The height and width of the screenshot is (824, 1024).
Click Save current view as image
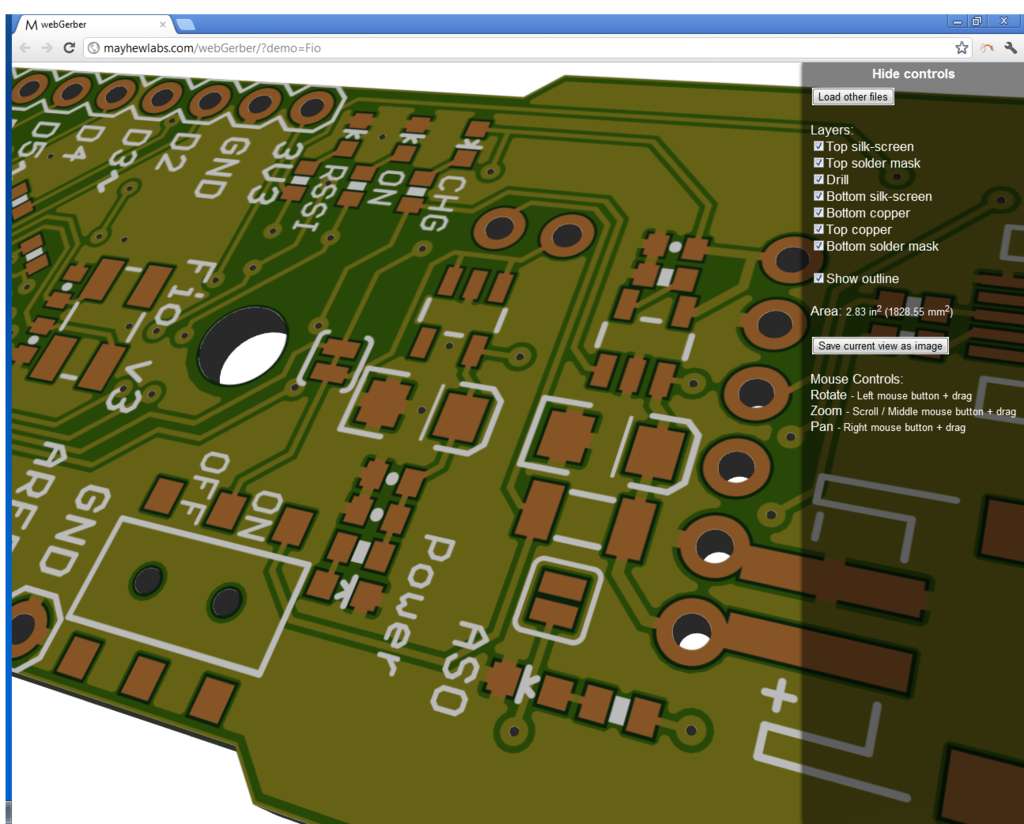(880, 346)
